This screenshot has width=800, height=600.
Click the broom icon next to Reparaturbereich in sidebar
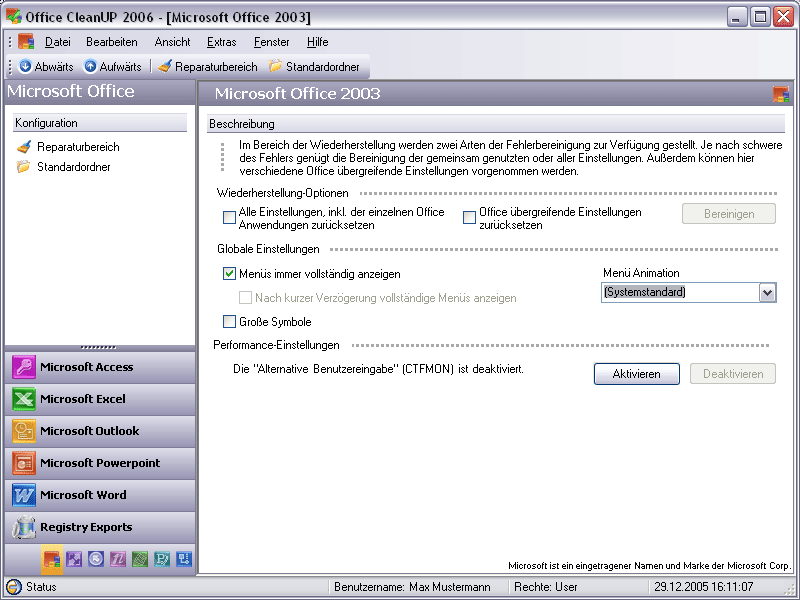tap(24, 147)
